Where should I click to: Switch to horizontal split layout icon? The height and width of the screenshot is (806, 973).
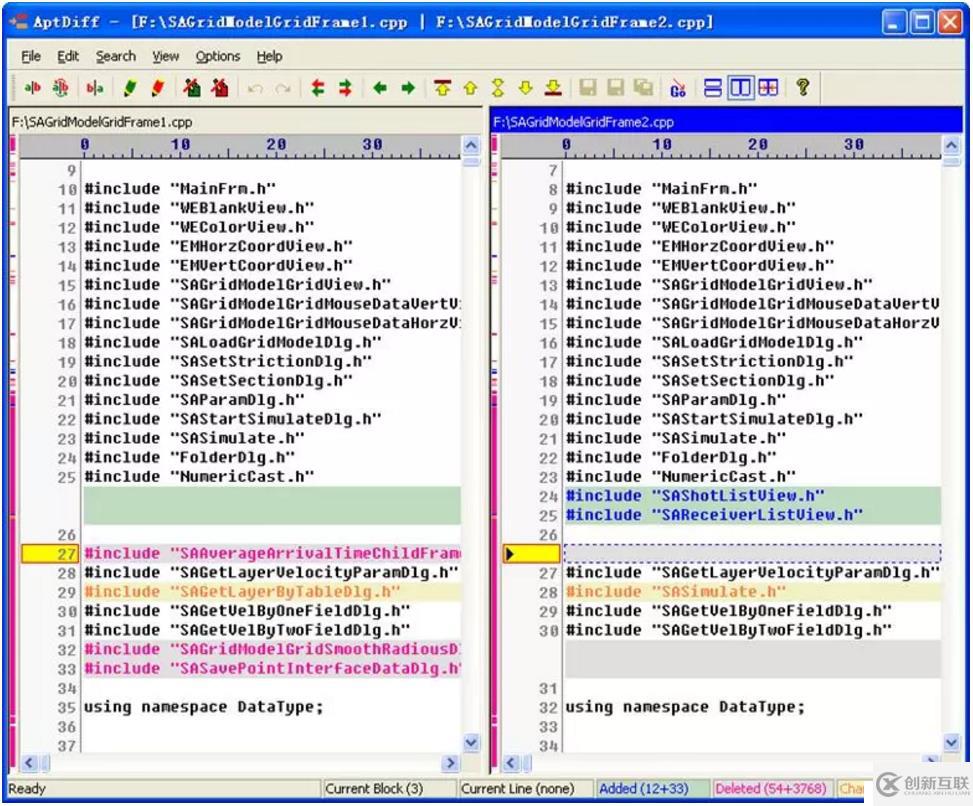[x=712, y=88]
